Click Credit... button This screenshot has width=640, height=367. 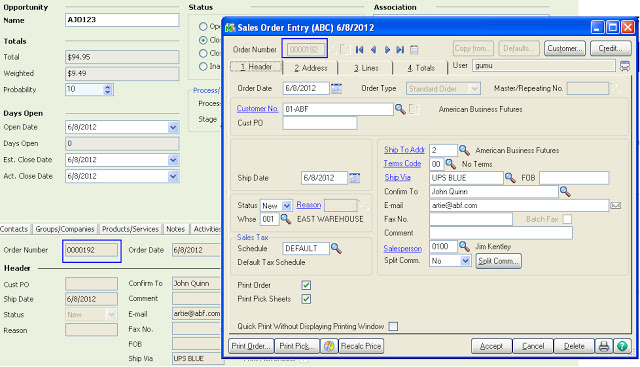[x=611, y=48]
